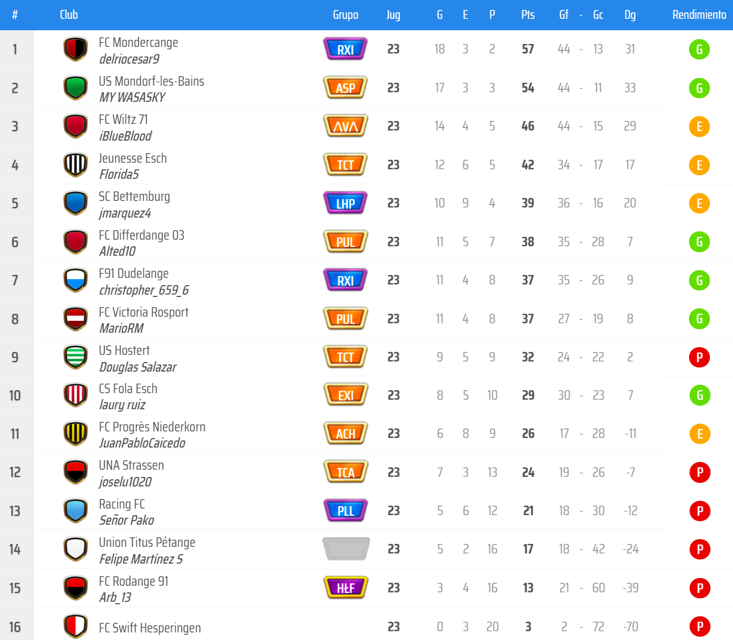Select the EXI group badge for CS Fola Esch
This screenshot has height=640, width=733.
[345, 396]
